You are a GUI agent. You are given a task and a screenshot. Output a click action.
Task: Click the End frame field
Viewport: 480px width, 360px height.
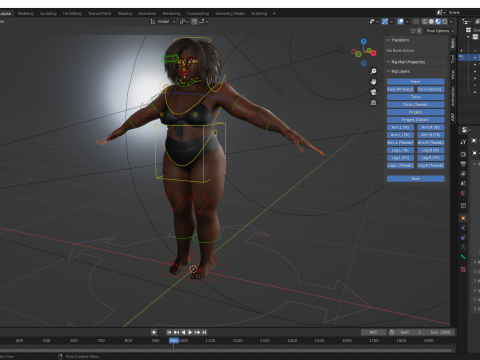pyautogui.click(x=440, y=332)
